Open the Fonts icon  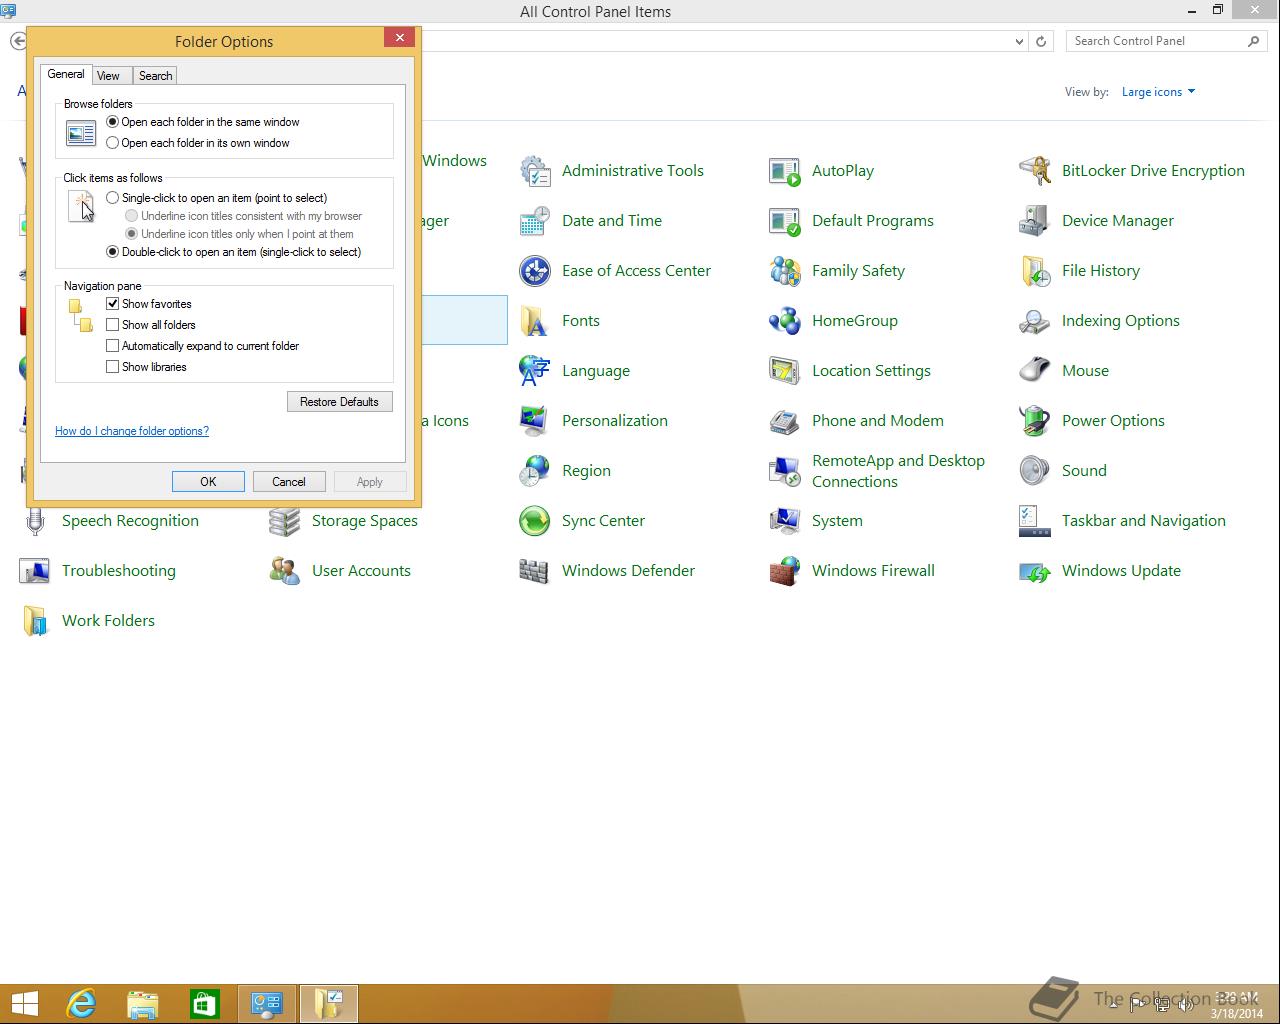(x=535, y=321)
